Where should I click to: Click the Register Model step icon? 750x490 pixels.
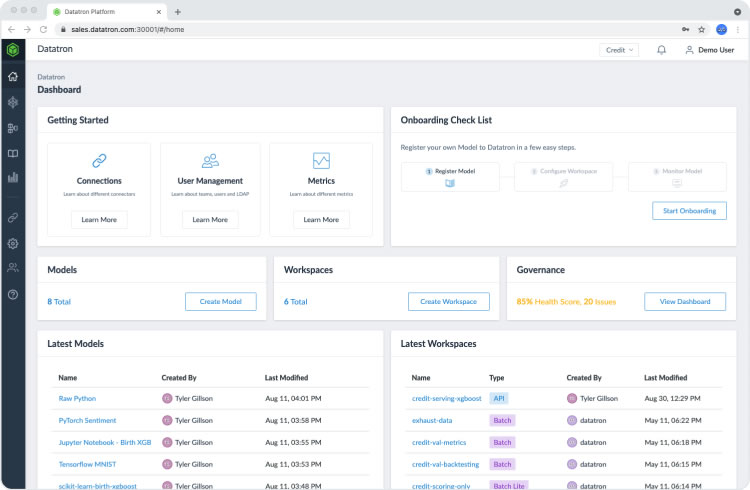[x=450, y=183]
